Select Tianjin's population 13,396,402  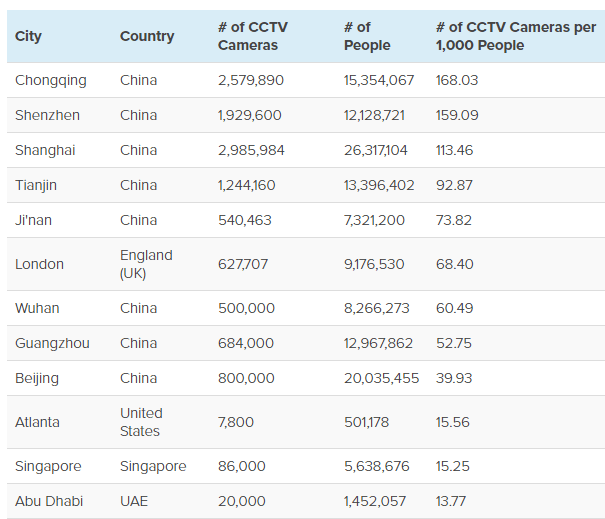point(379,185)
